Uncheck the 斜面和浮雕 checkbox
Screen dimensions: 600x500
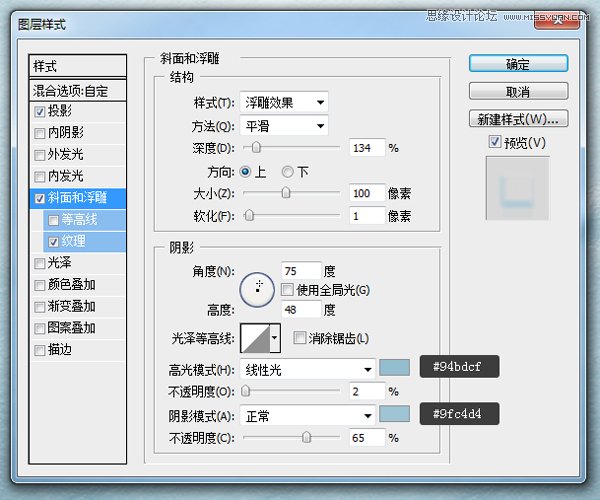(40, 198)
